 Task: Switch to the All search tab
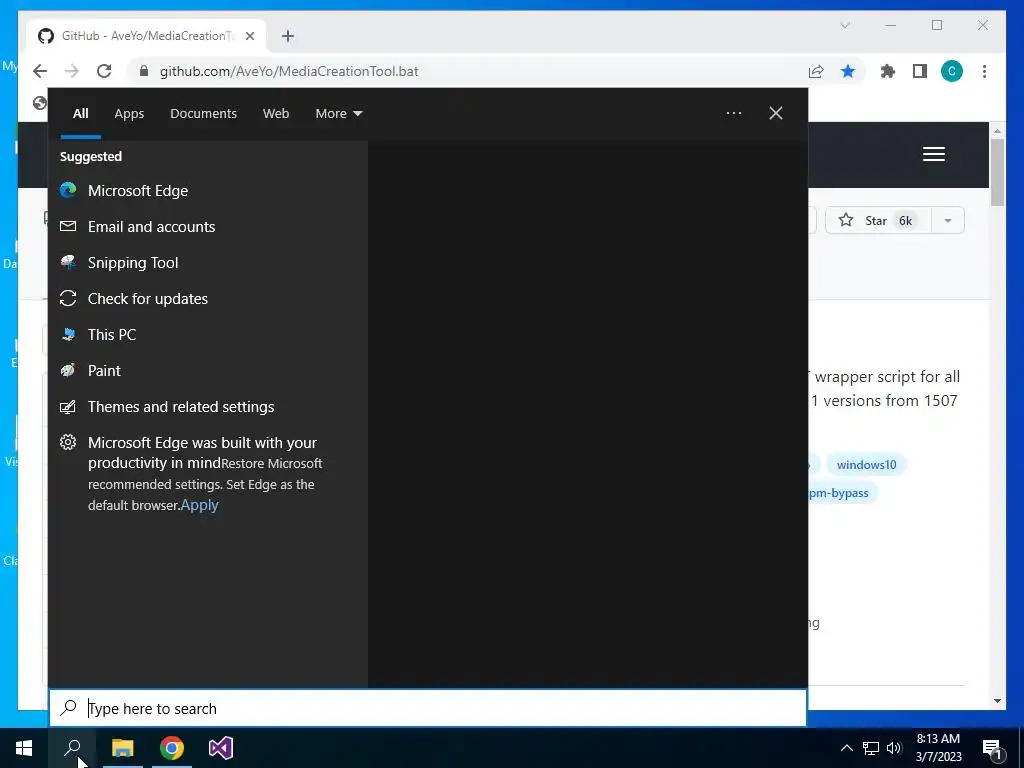pyautogui.click(x=80, y=114)
